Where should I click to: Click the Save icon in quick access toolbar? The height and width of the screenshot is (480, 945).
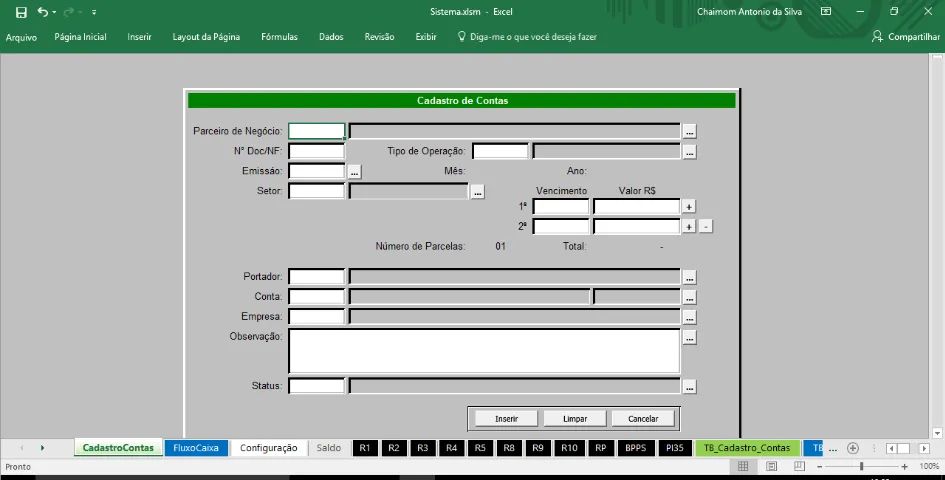click(x=21, y=12)
